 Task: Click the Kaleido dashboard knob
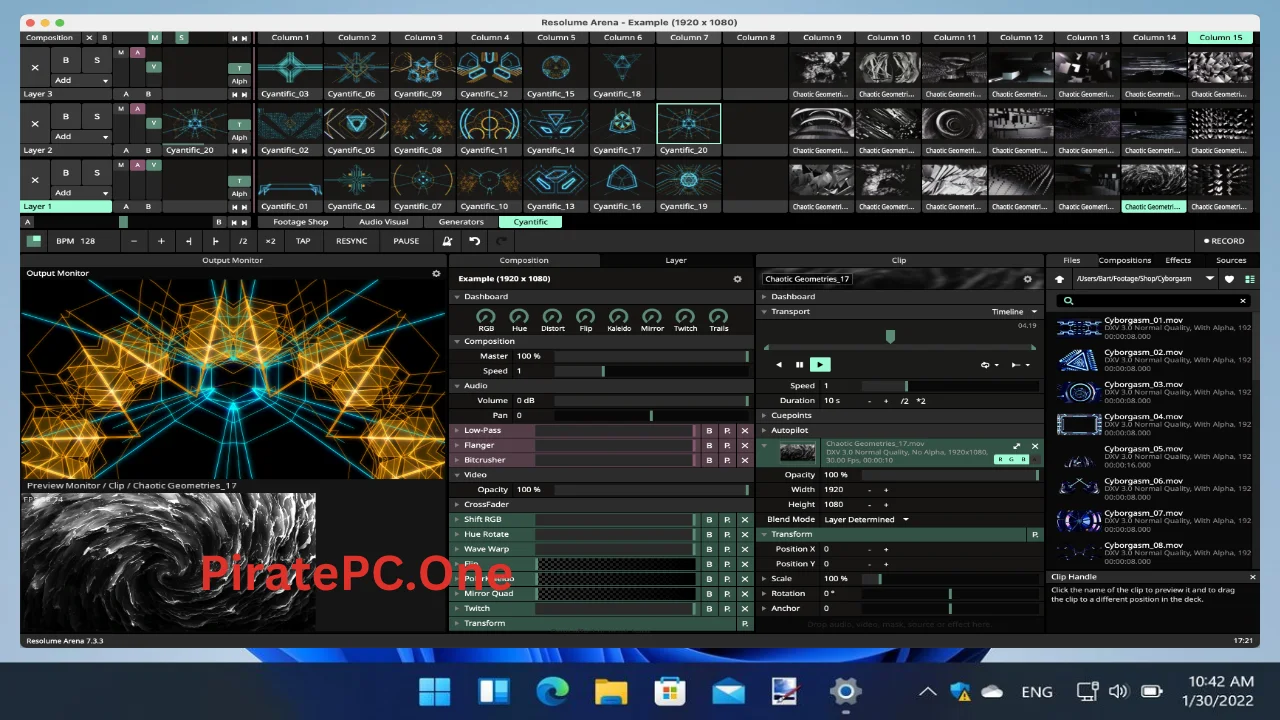(619, 316)
